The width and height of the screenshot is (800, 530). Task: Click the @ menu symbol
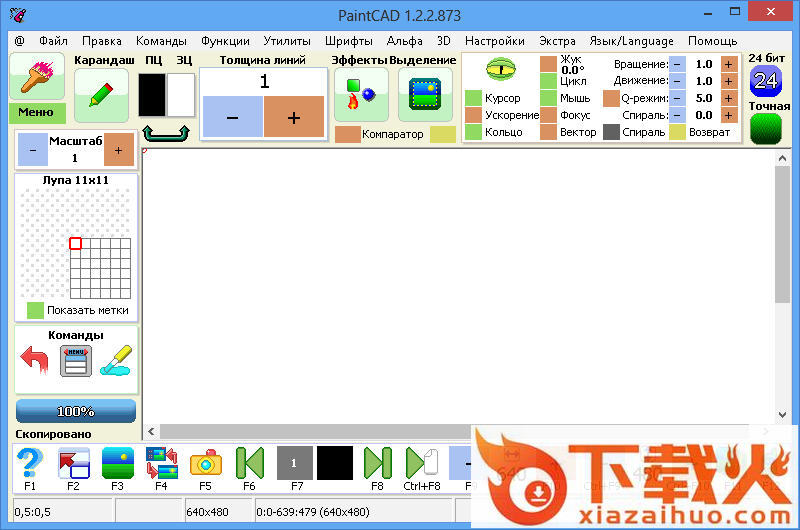(x=19, y=41)
